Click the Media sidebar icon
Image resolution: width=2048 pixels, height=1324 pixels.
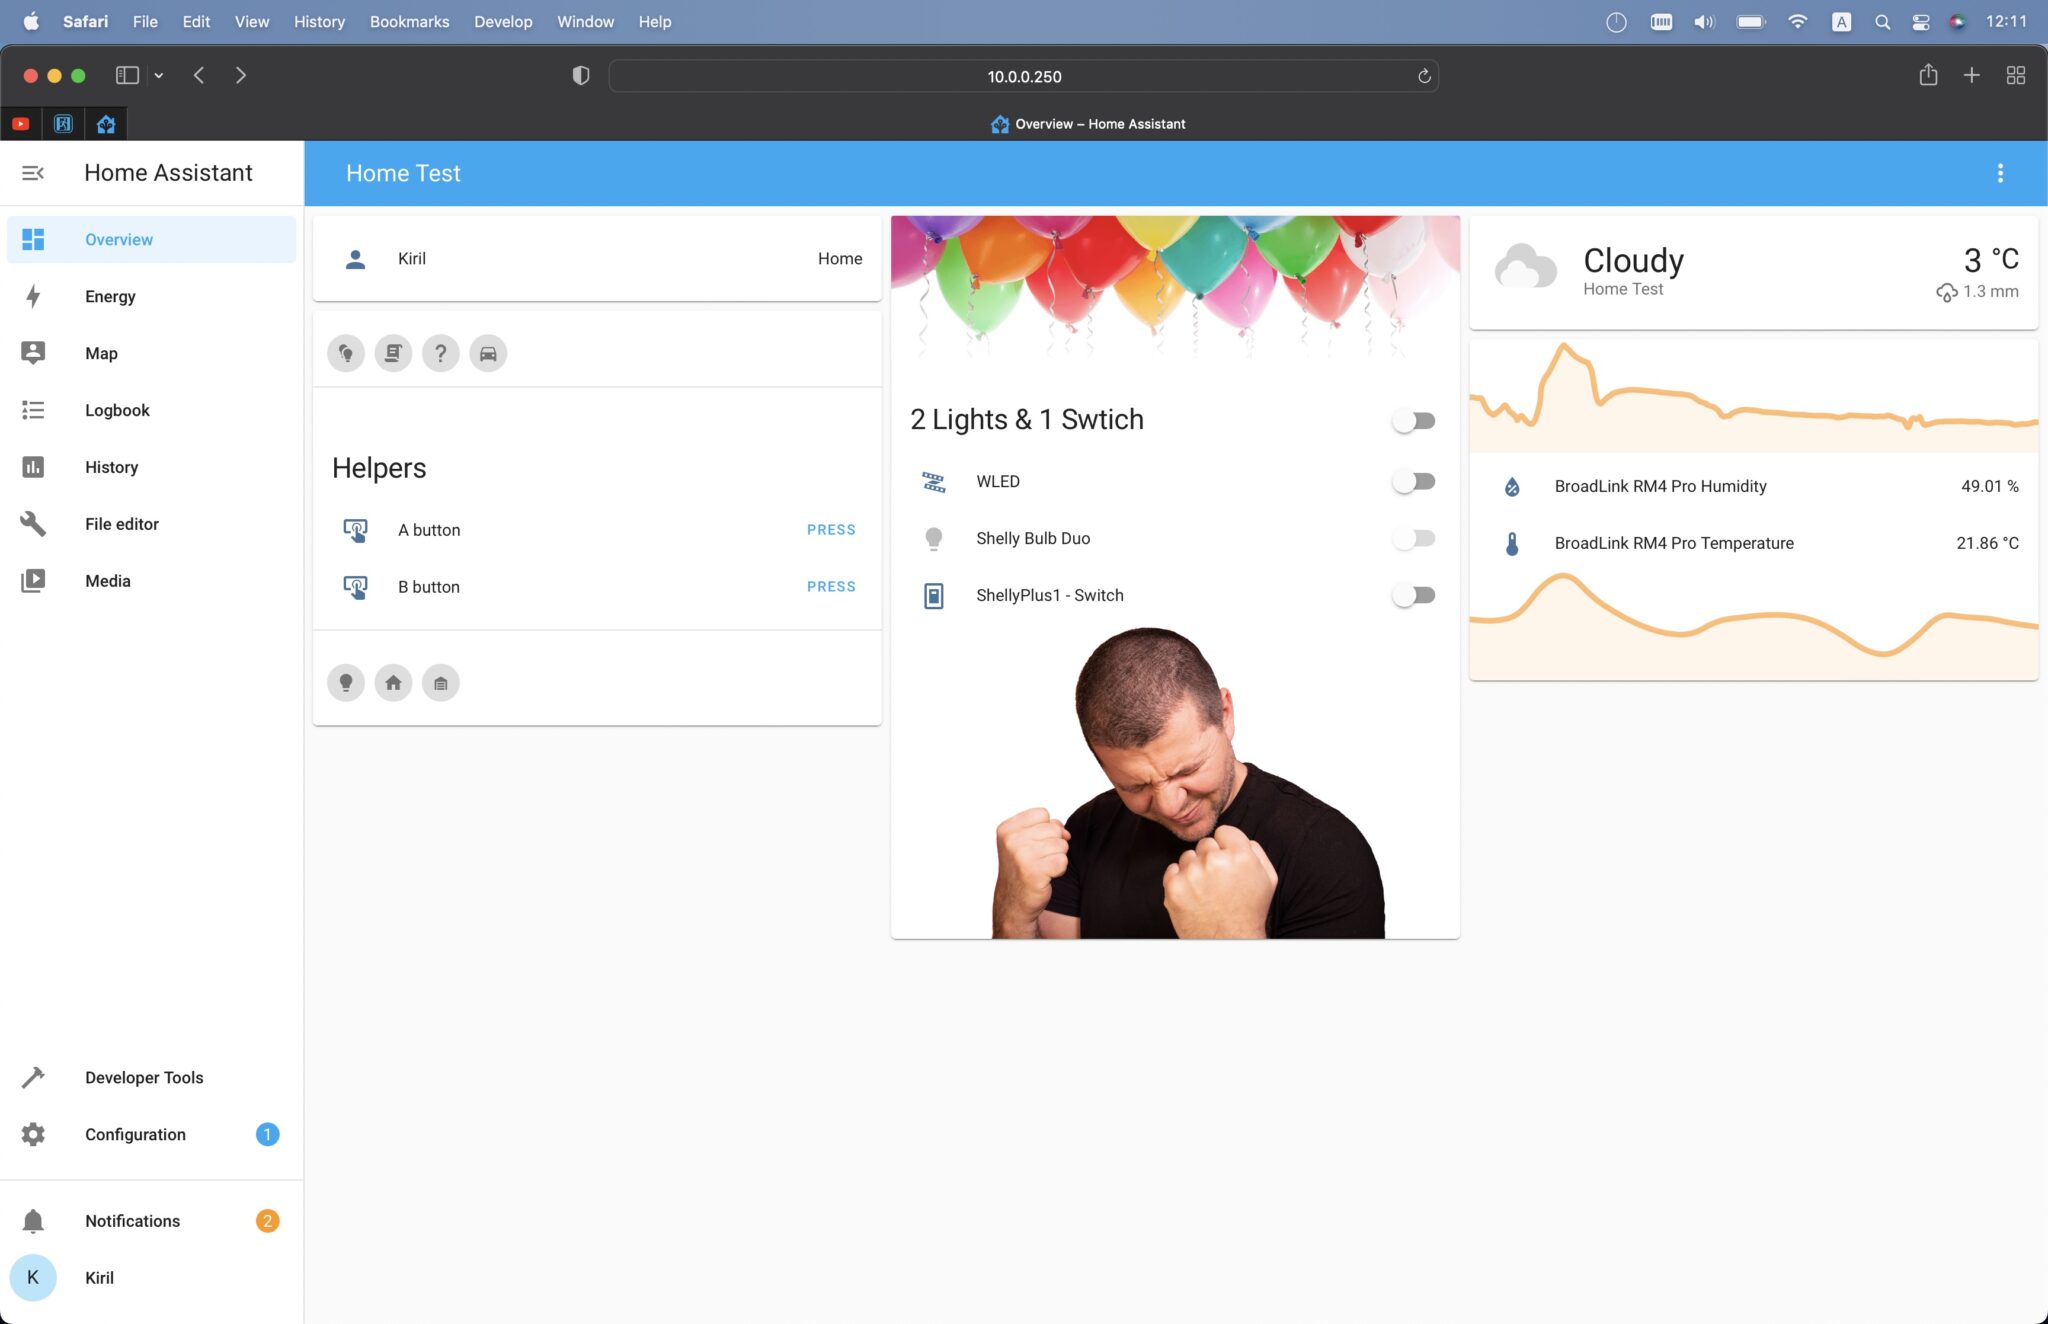click(33, 580)
